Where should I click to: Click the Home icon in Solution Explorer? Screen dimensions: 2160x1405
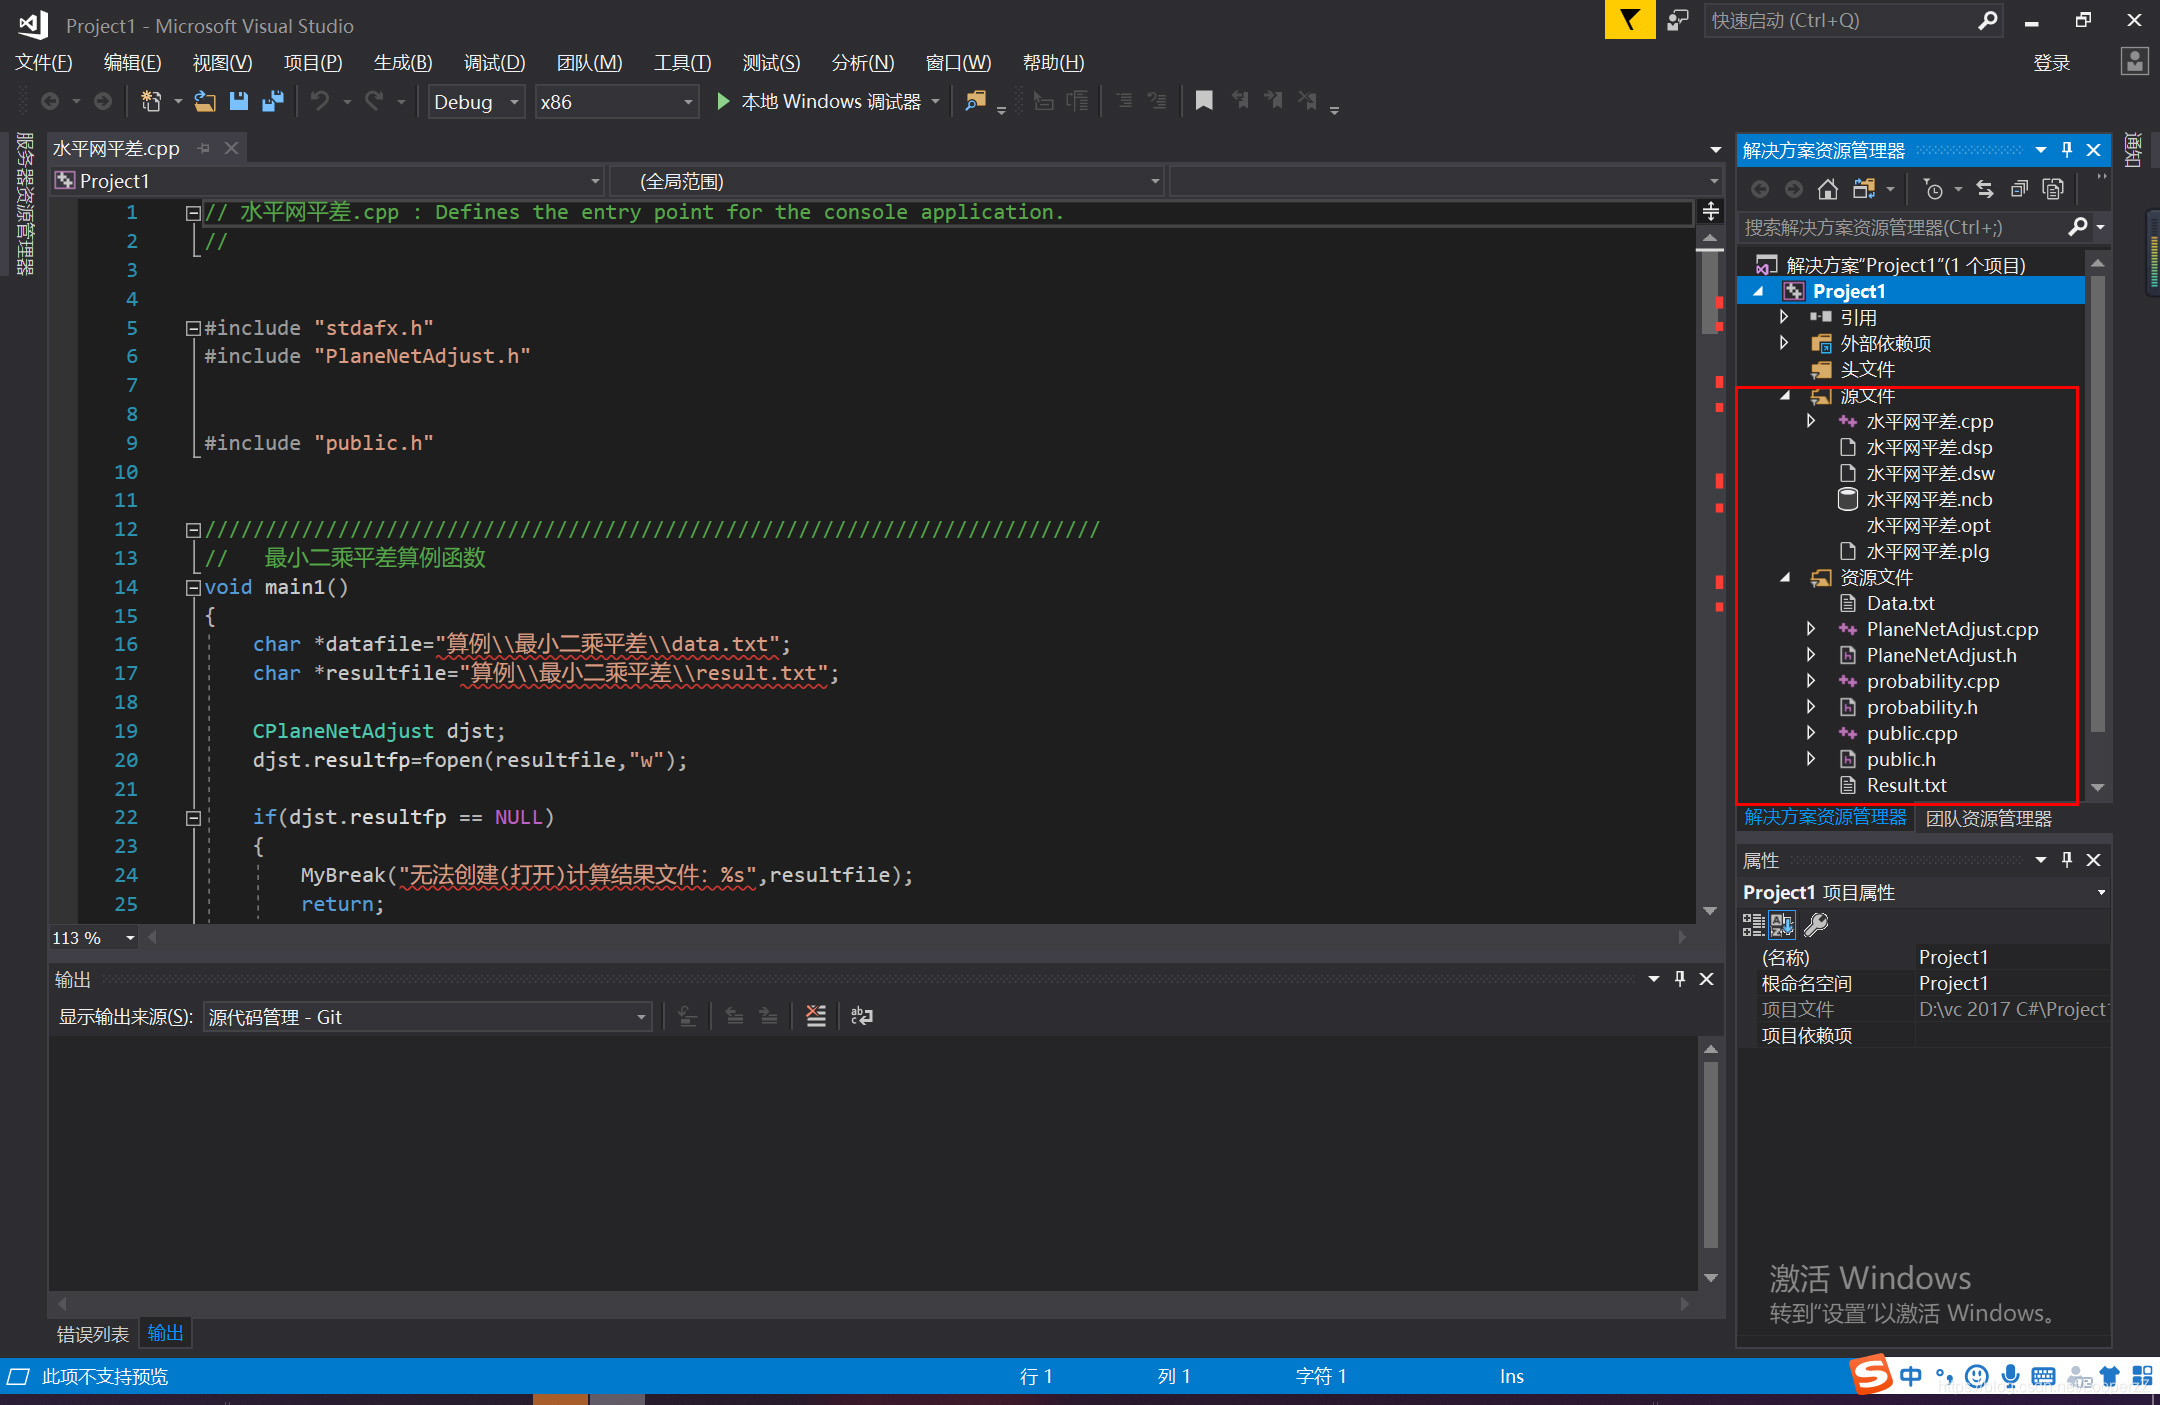(1828, 189)
